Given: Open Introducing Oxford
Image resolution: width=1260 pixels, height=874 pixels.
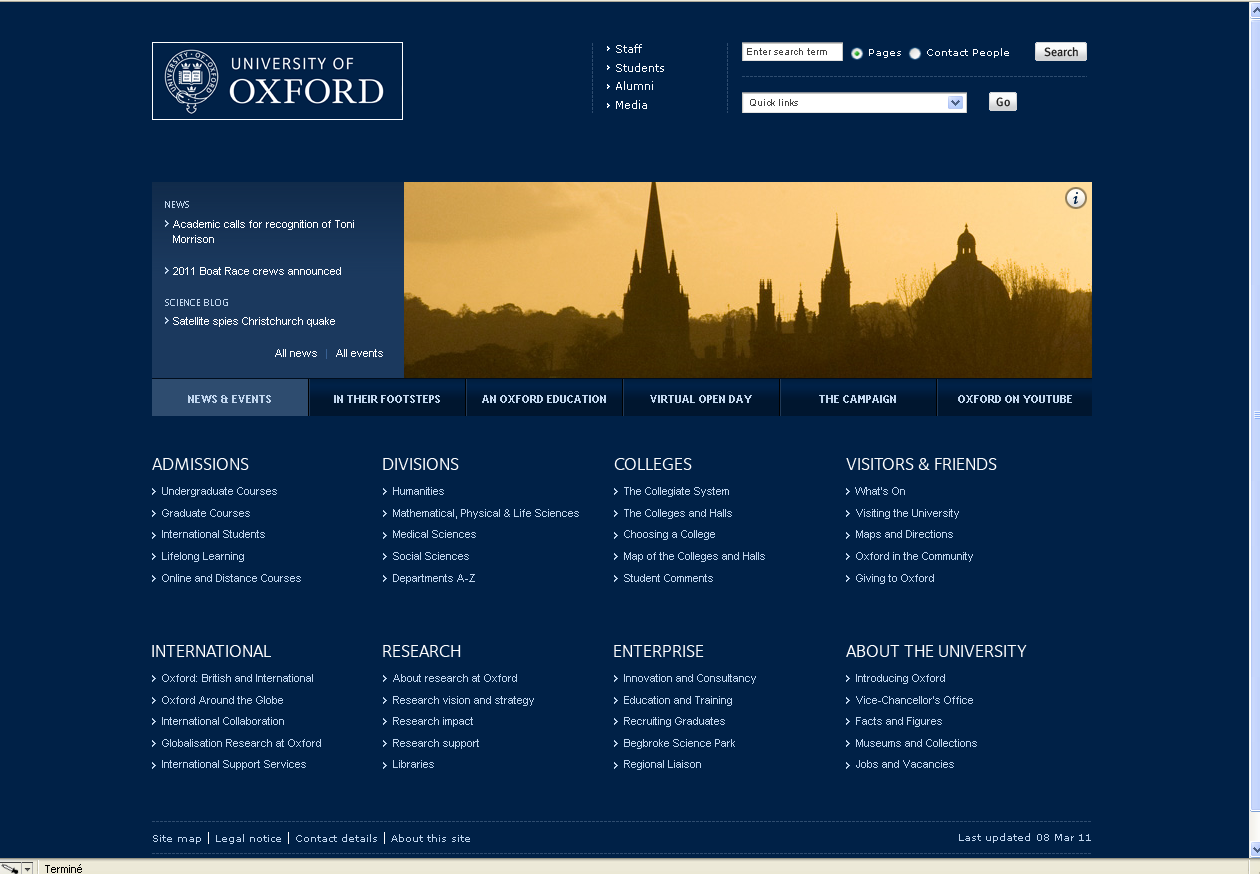Looking at the screenshot, I should (900, 678).
